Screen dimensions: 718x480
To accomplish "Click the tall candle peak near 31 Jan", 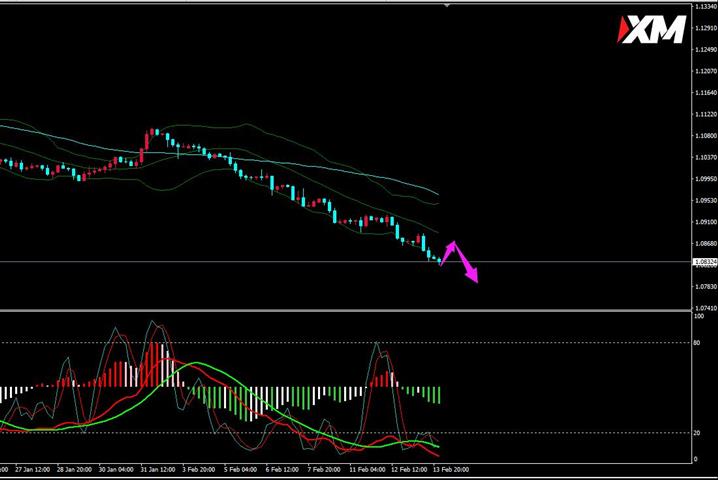I will pyautogui.click(x=152, y=132).
